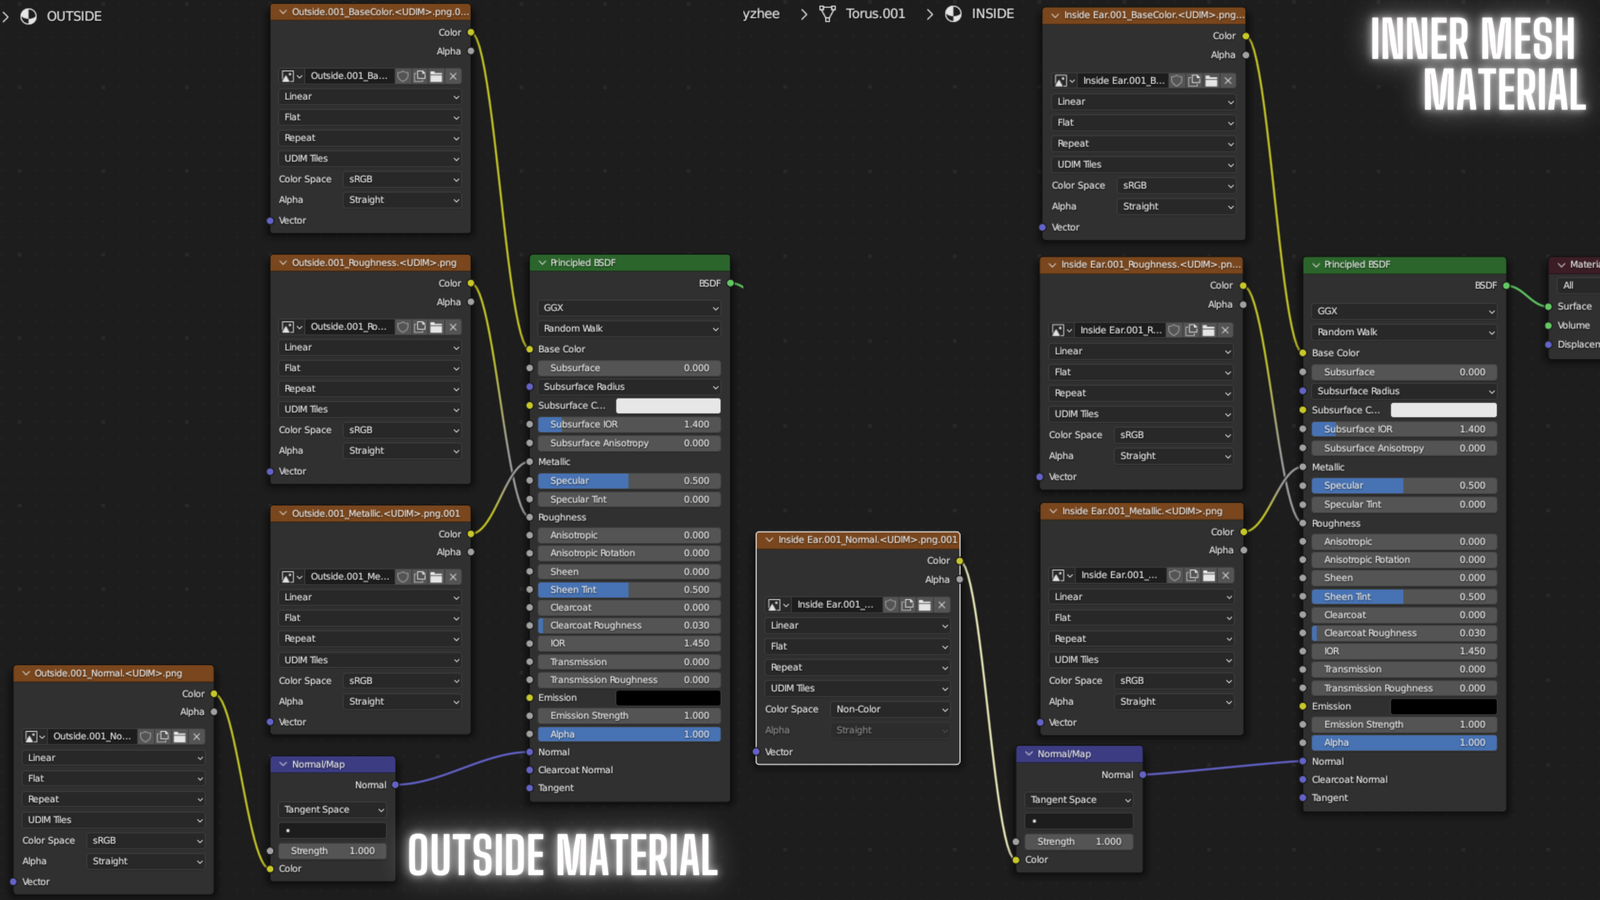Select yzhee in the breadcrumb

pos(761,14)
